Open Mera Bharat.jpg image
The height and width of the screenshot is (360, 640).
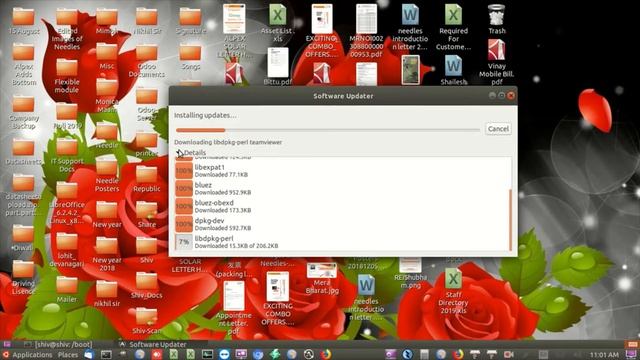click(x=322, y=278)
